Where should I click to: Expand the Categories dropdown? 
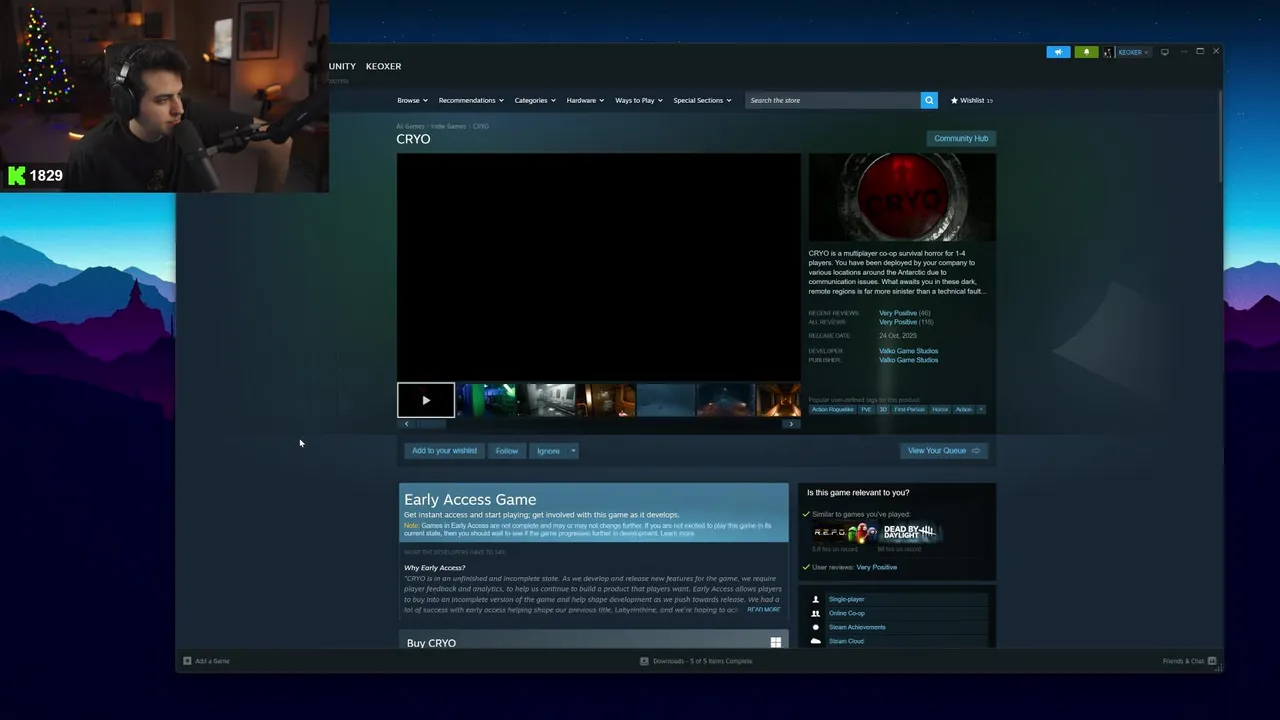pos(535,100)
